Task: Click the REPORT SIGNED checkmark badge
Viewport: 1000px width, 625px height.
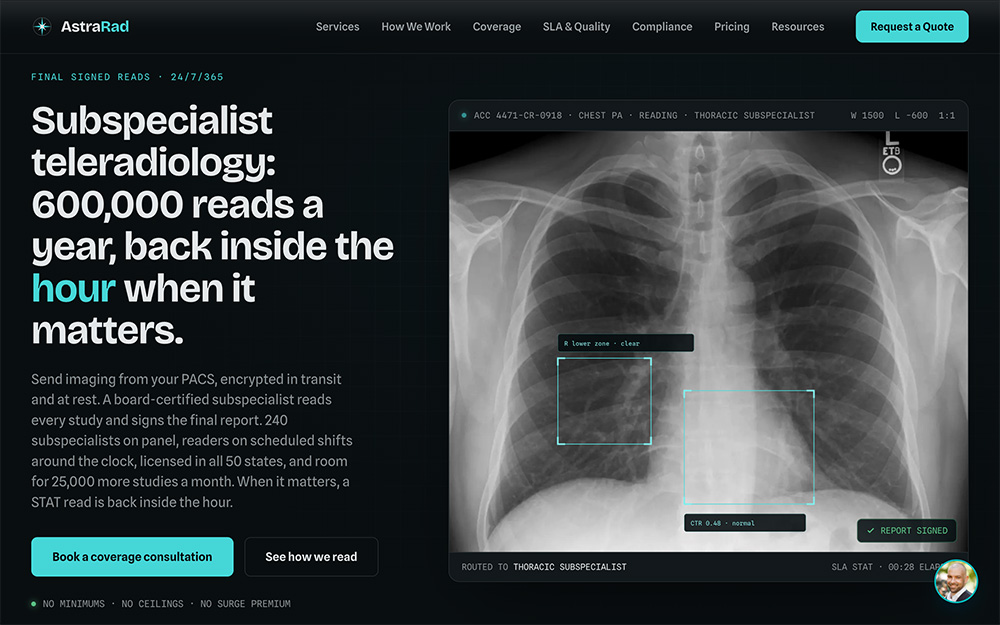Action: point(906,531)
